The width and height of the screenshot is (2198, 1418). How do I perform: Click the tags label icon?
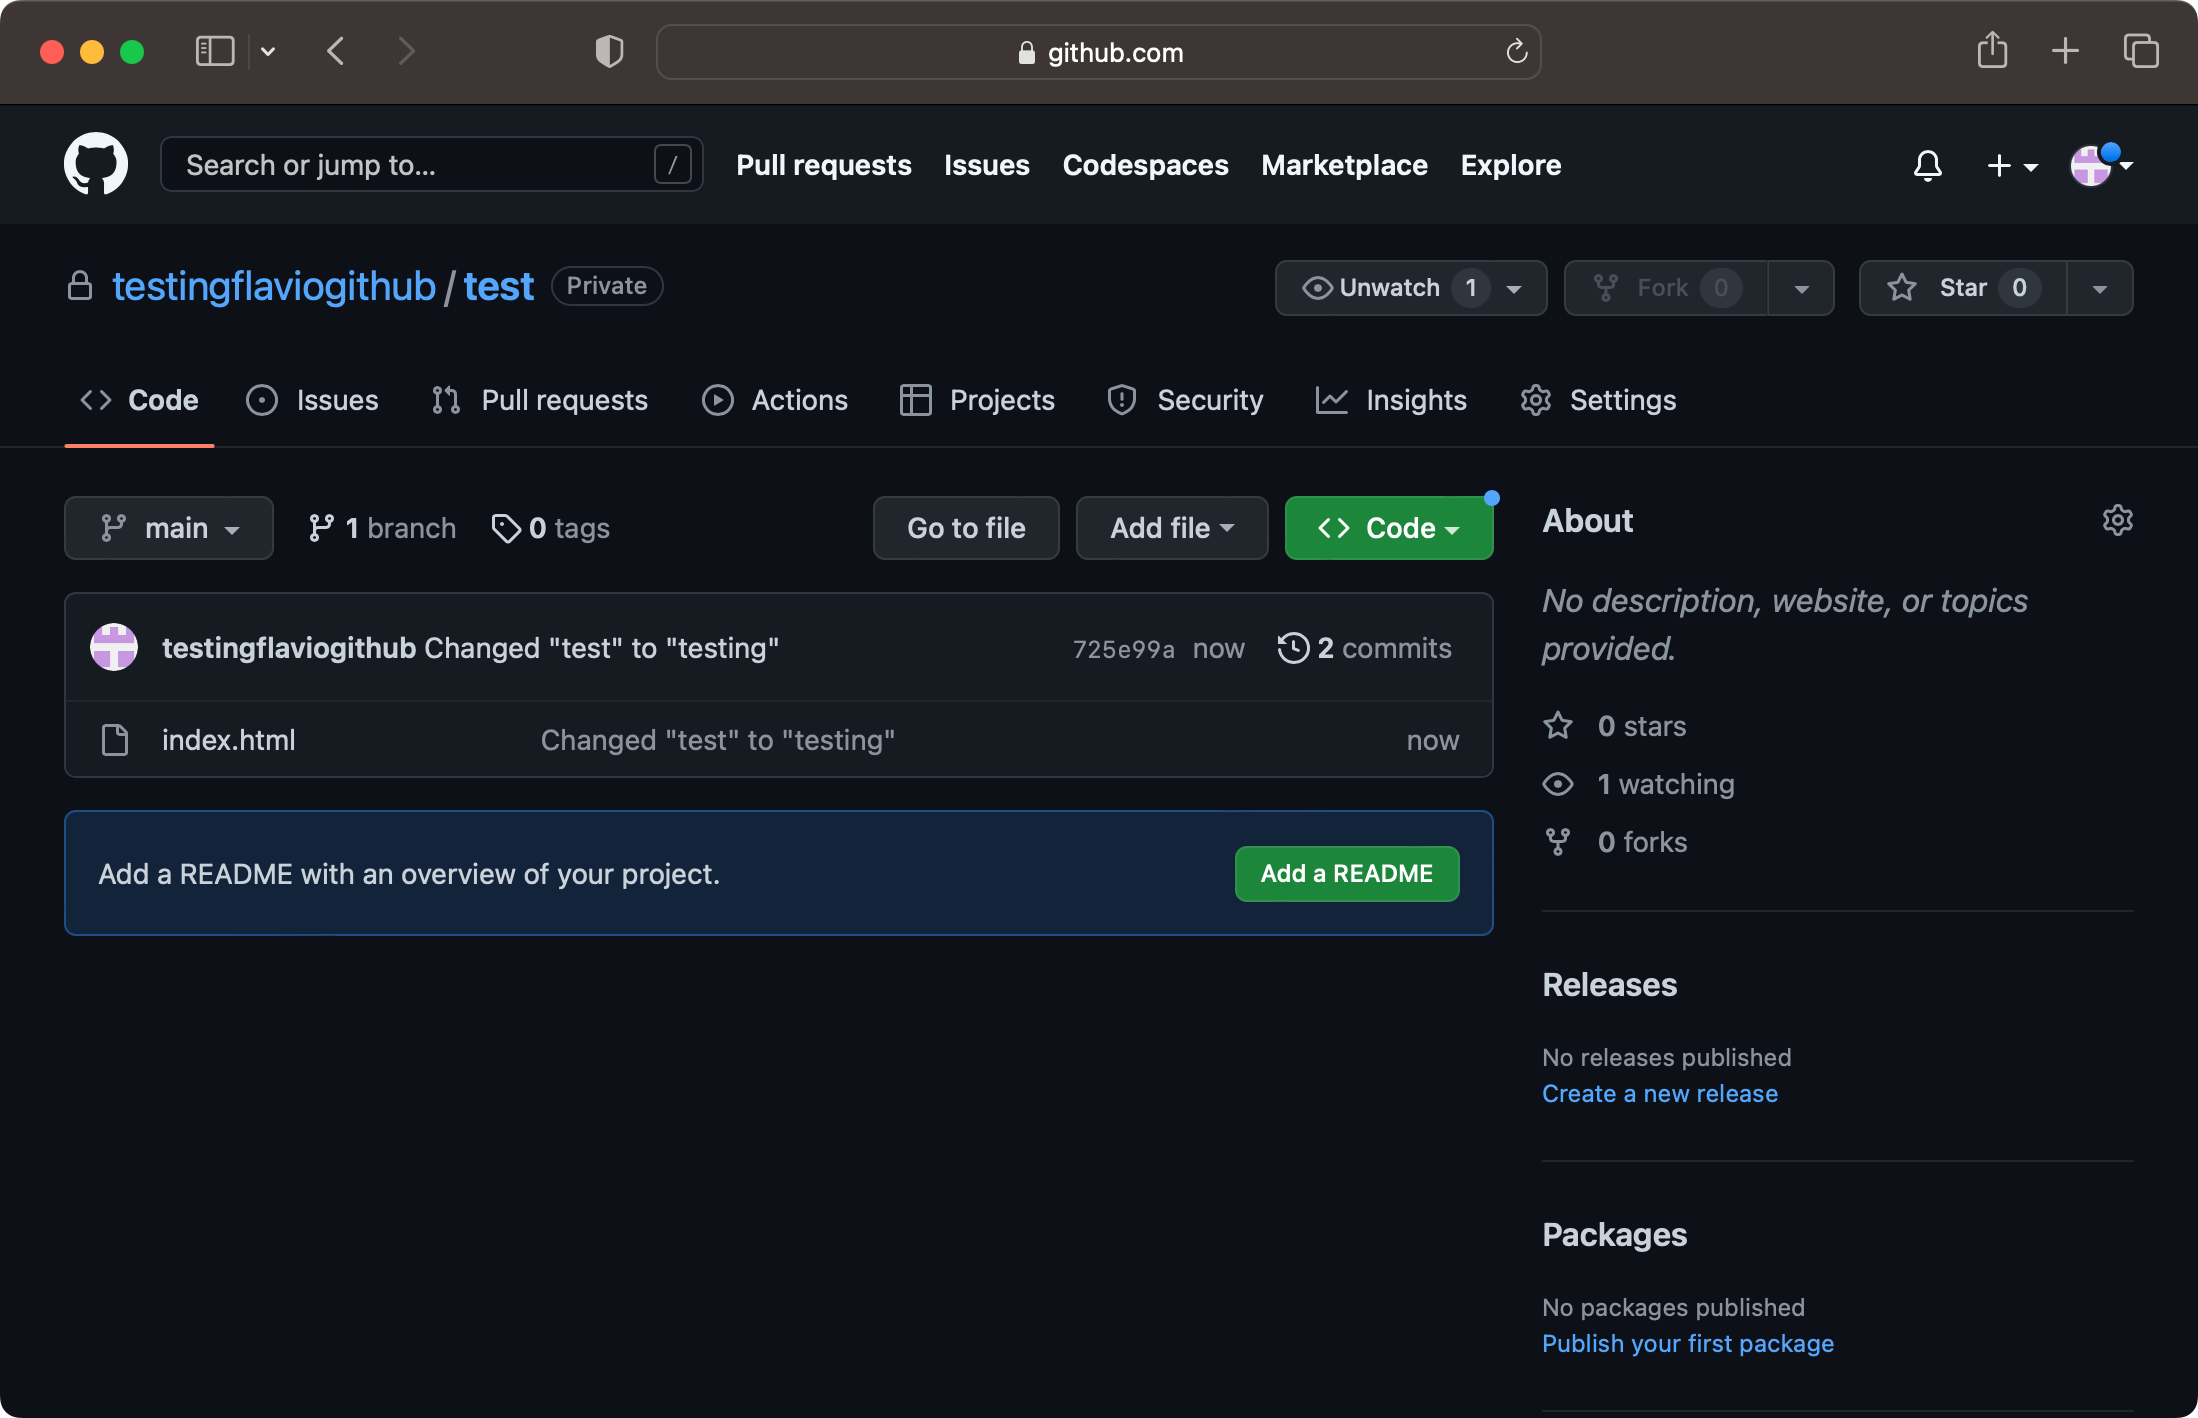(505, 527)
